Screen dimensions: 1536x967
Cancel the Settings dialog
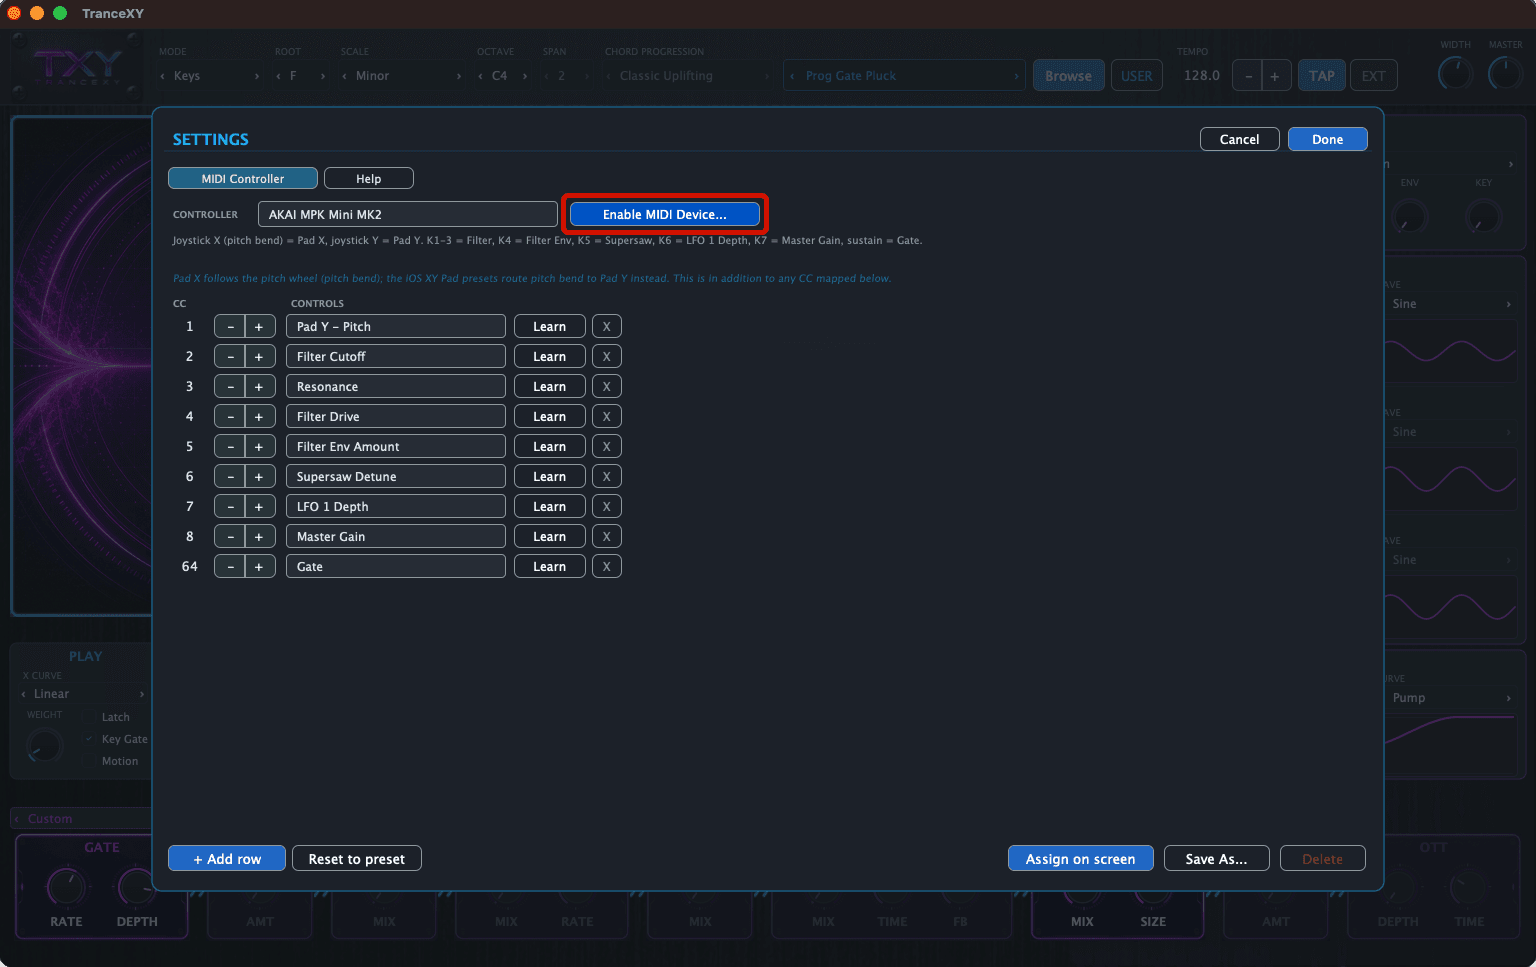pyautogui.click(x=1240, y=139)
